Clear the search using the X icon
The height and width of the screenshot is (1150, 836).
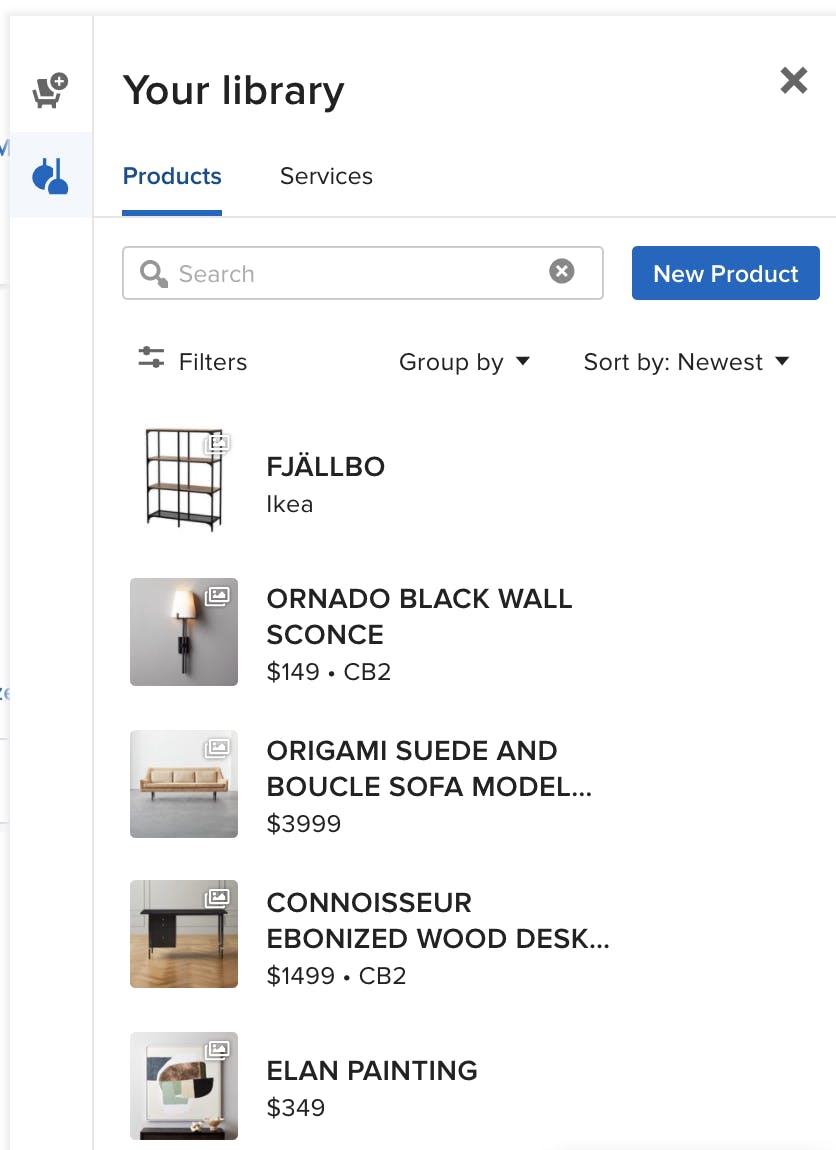562,270
